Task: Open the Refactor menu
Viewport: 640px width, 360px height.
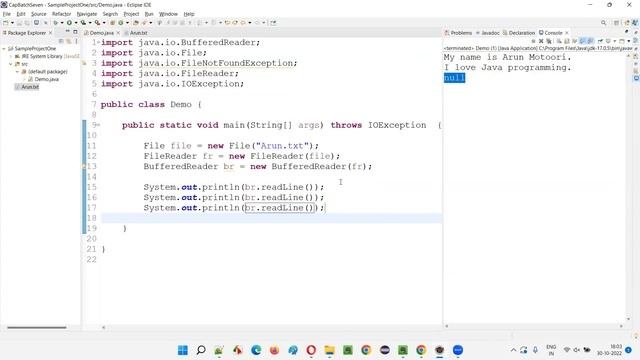Action: pos(62,14)
